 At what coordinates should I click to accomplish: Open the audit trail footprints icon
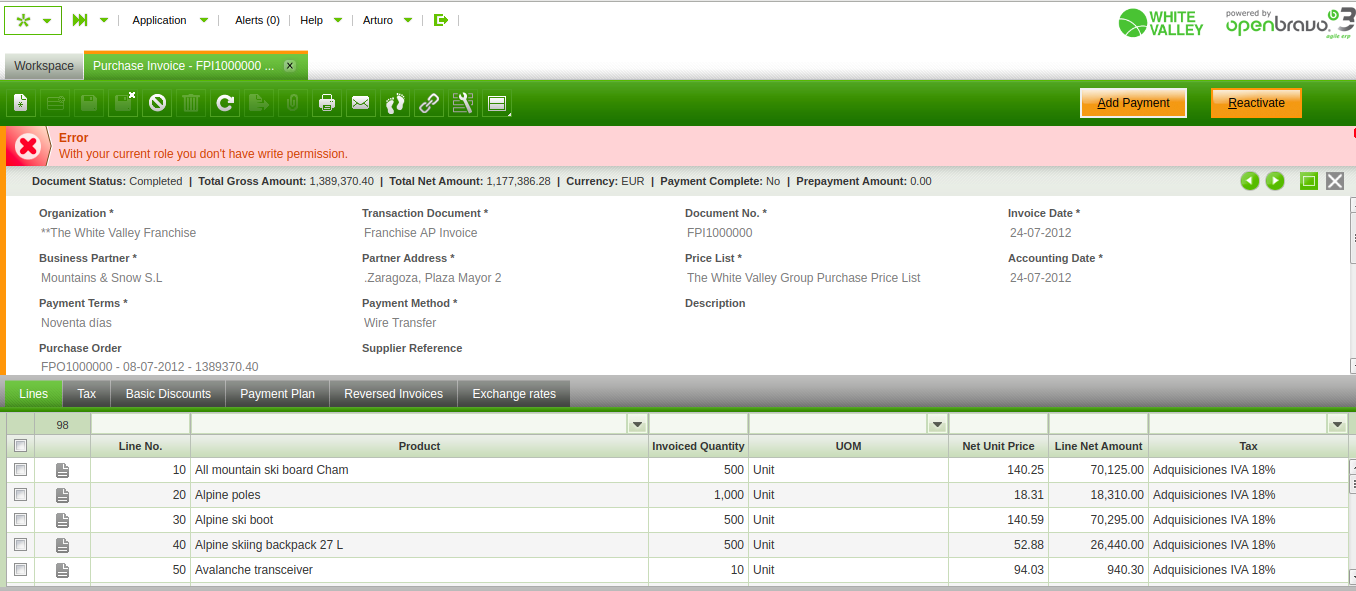pos(395,103)
